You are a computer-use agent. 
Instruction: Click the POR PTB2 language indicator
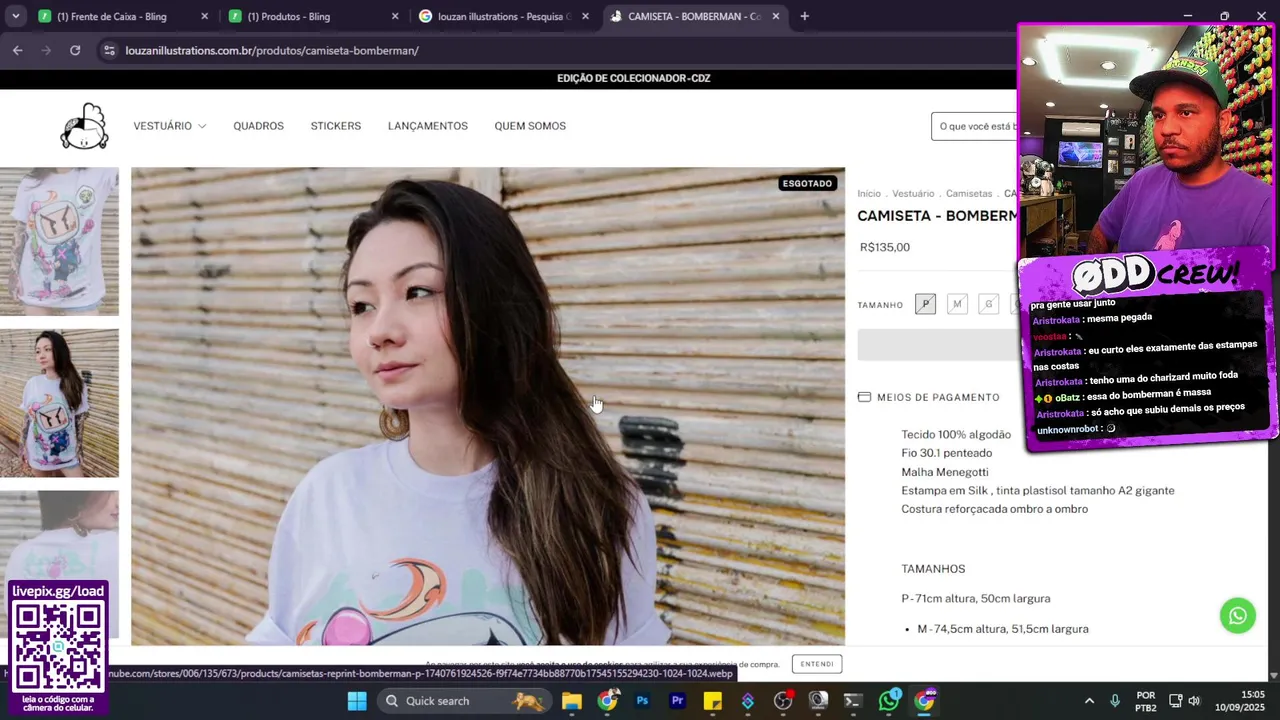pyautogui.click(x=1146, y=701)
